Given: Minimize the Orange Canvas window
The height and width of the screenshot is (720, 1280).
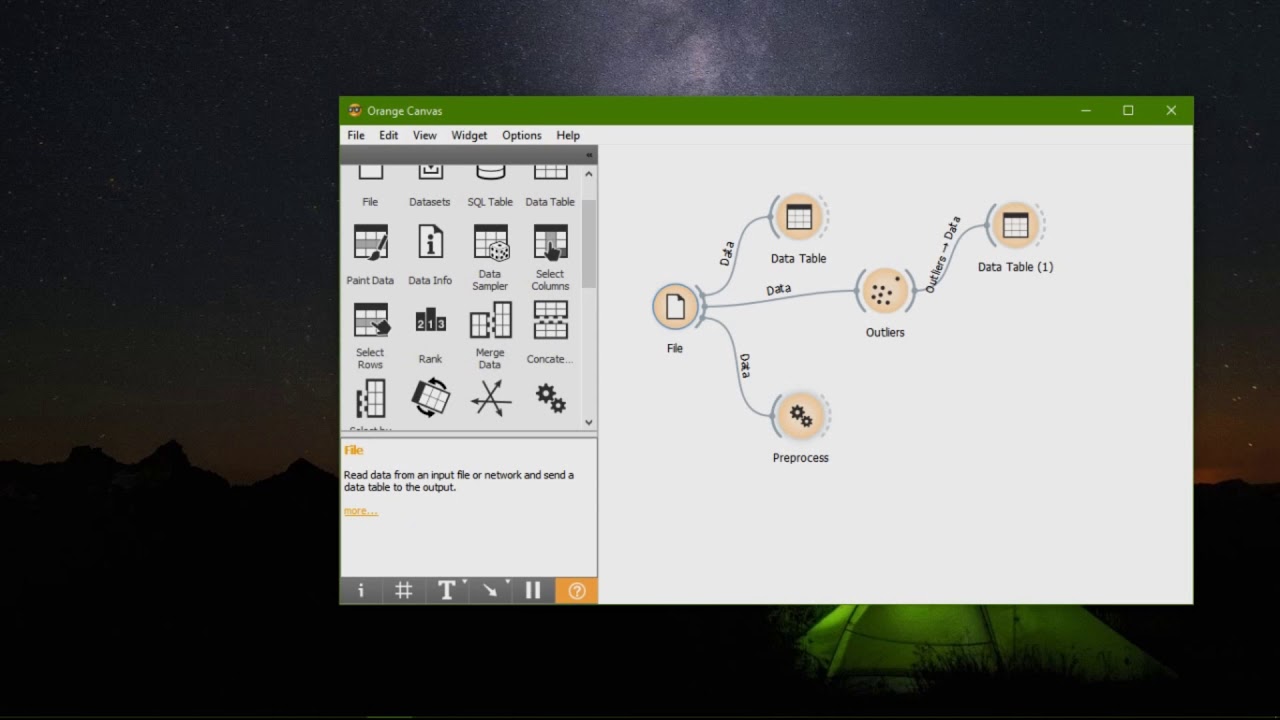Looking at the screenshot, I should (1086, 110).
